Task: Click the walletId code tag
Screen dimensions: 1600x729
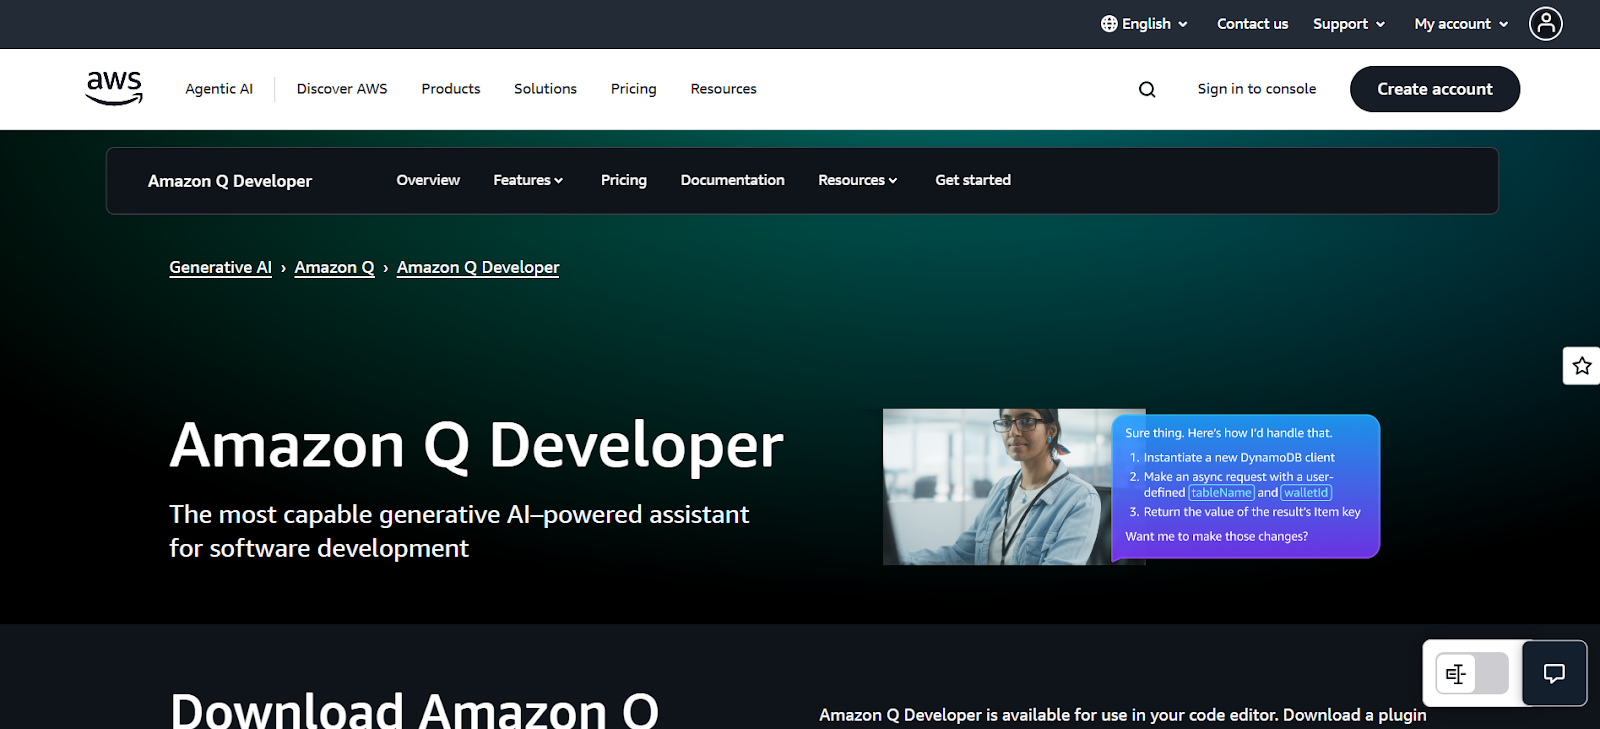Action: click(1306, 492)
